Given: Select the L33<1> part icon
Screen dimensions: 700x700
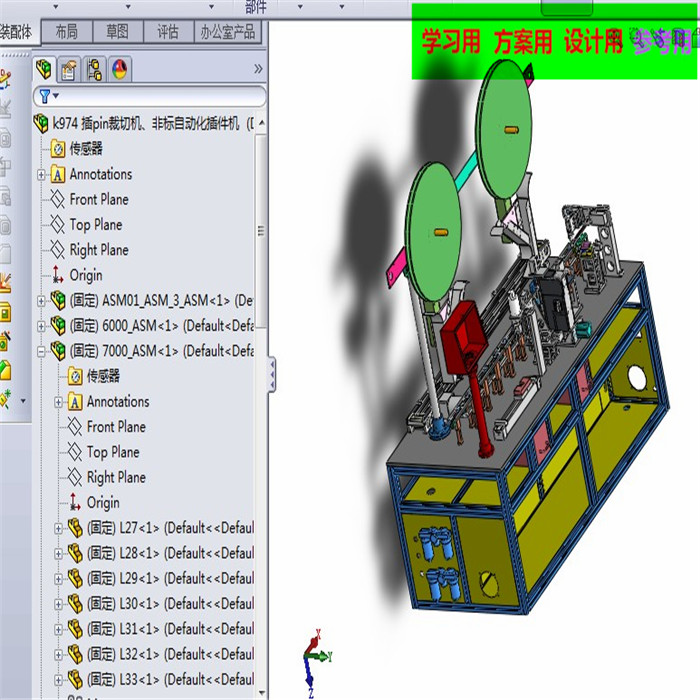Looking at the screenshot, I should click(x=75, y=680).
